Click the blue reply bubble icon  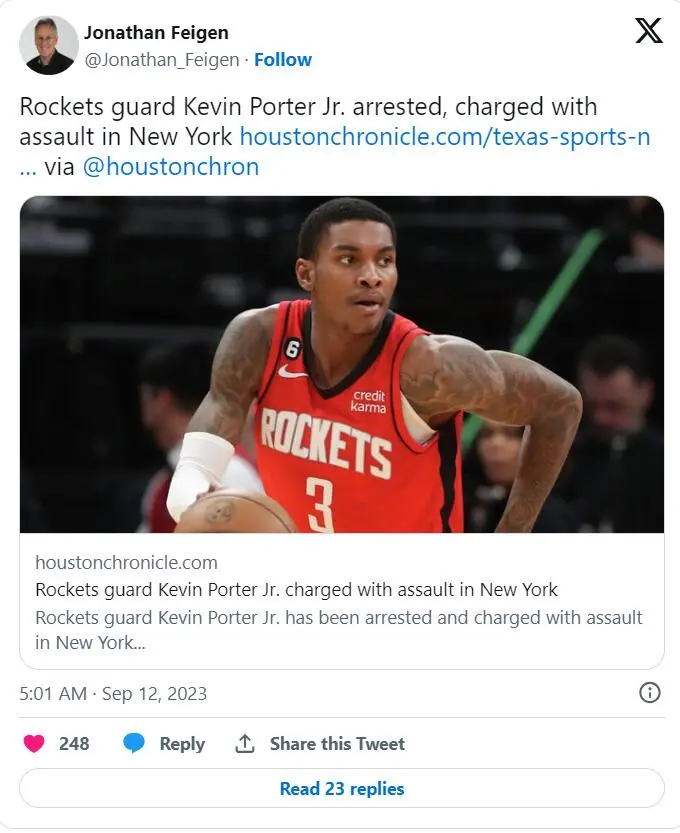tap(134, 743)
